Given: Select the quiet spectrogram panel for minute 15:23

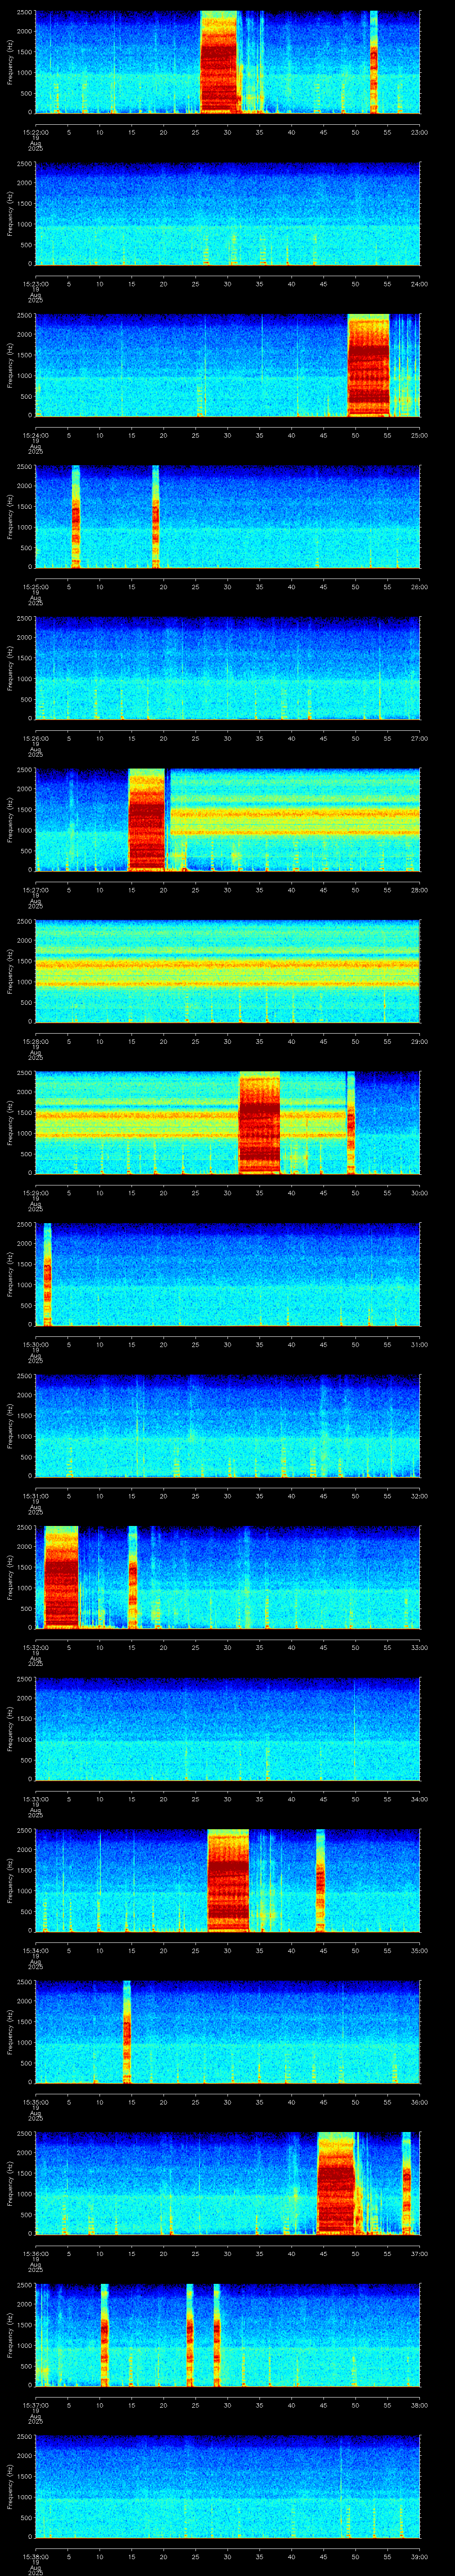Looking at the screenshot, I should tap(227, 214).
